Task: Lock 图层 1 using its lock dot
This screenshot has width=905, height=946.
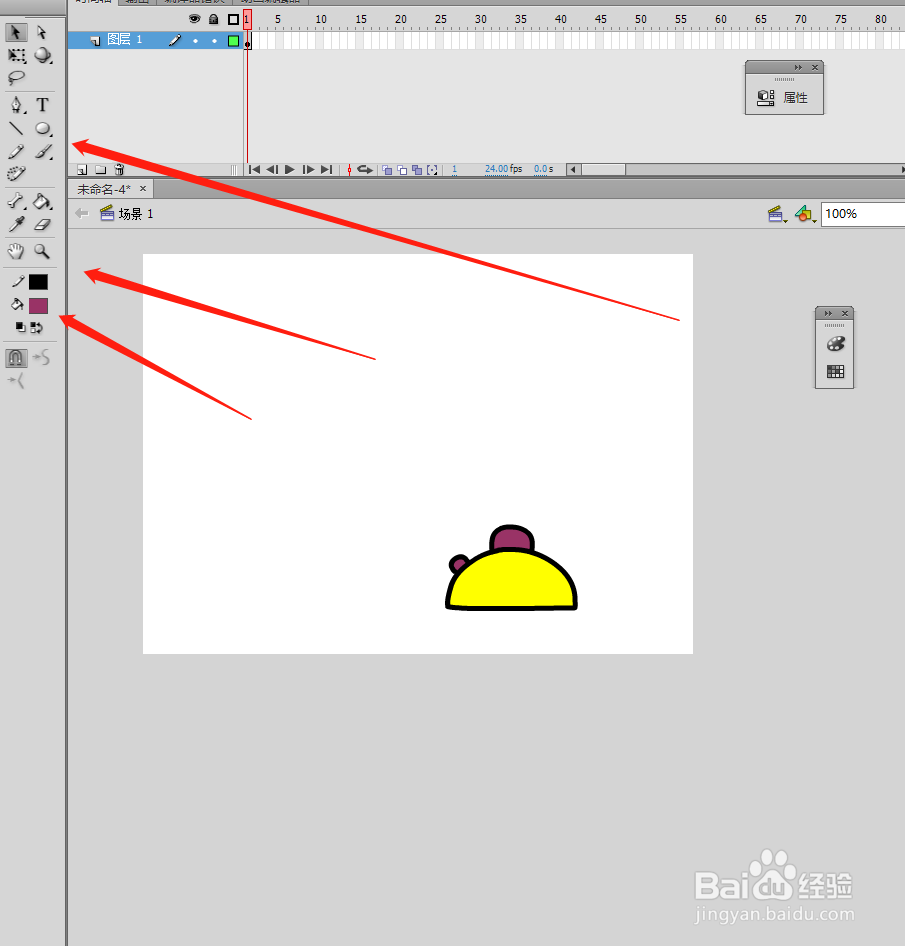Action: coord(214,41)
